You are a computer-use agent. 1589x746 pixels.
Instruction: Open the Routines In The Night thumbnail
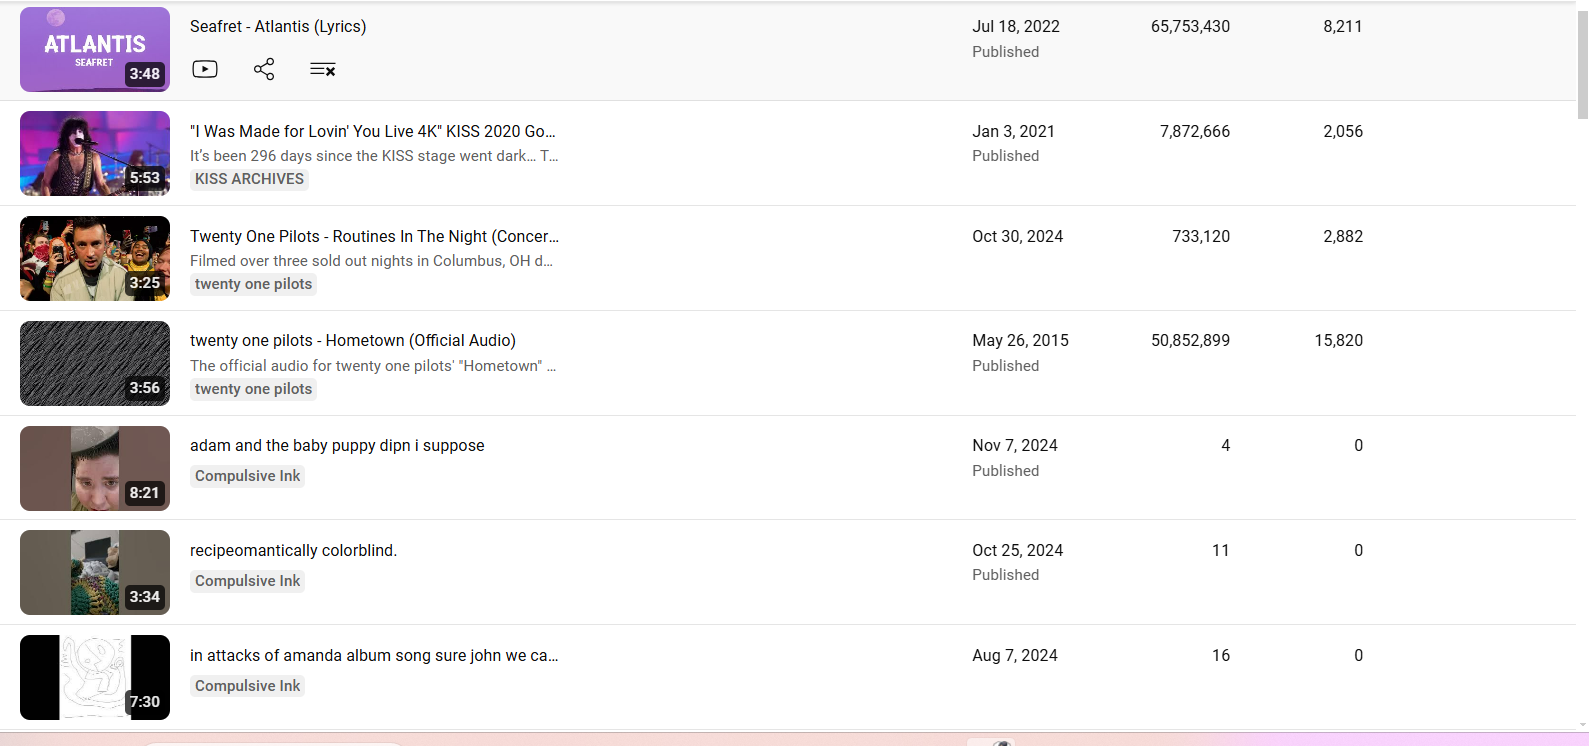(x=95, y=258)
